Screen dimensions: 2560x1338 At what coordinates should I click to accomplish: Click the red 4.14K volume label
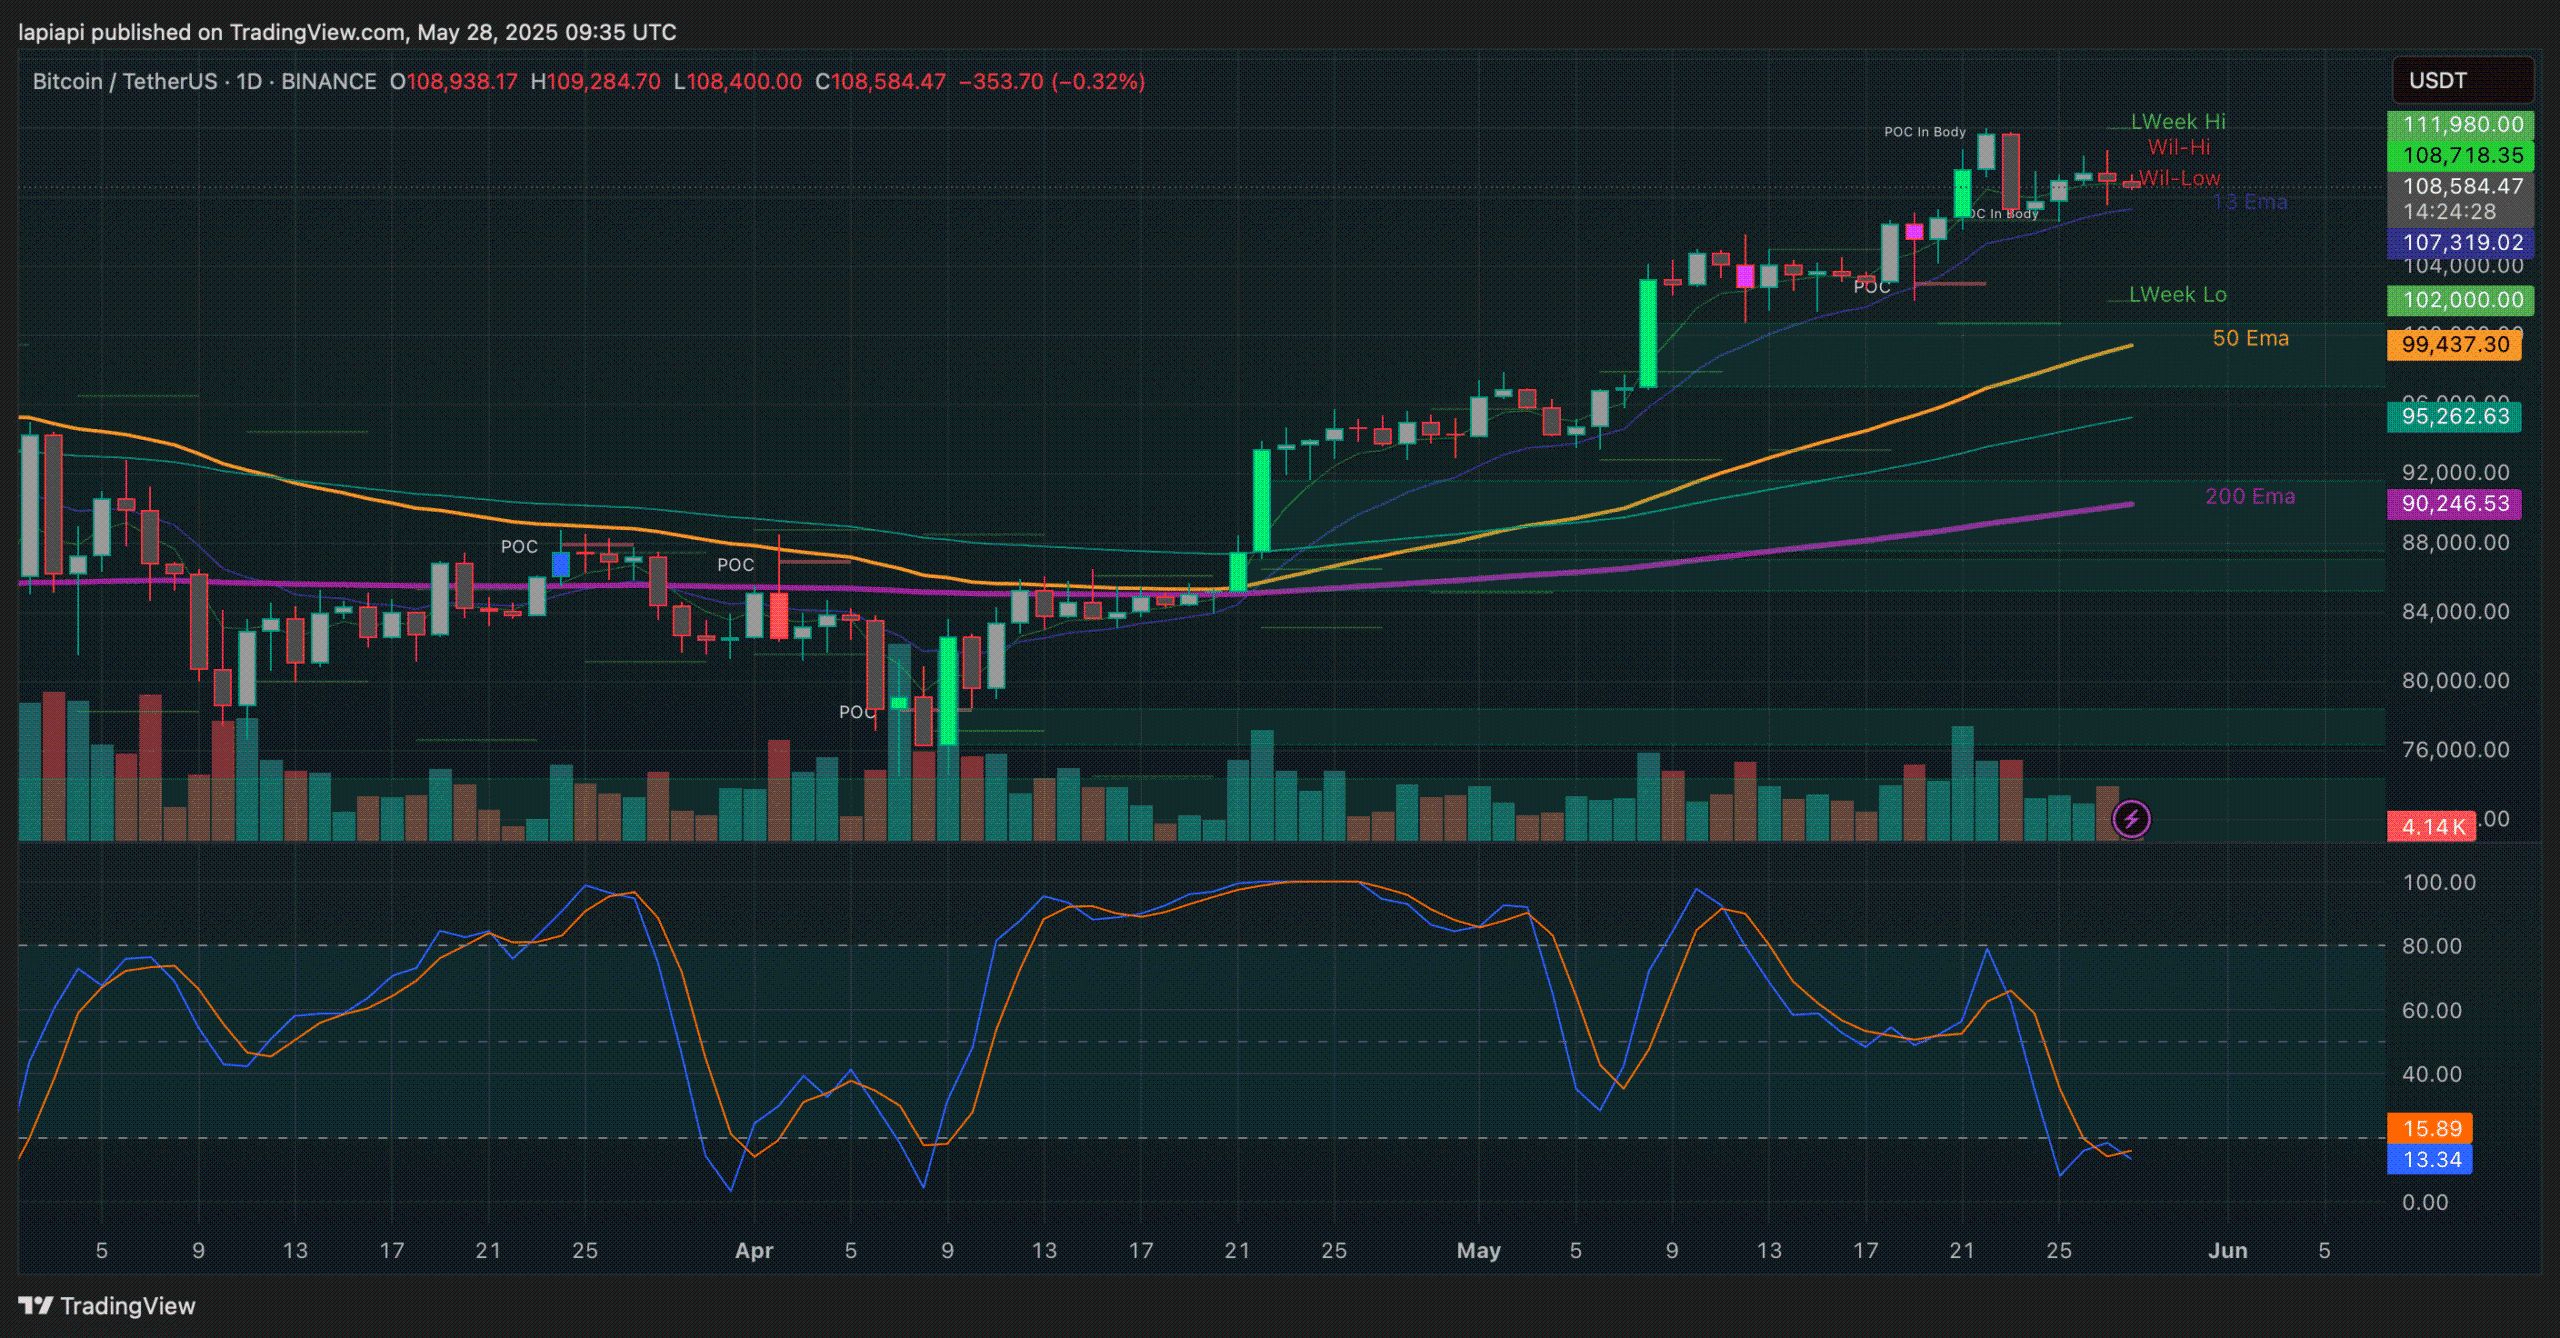(x=2432, y=827)
